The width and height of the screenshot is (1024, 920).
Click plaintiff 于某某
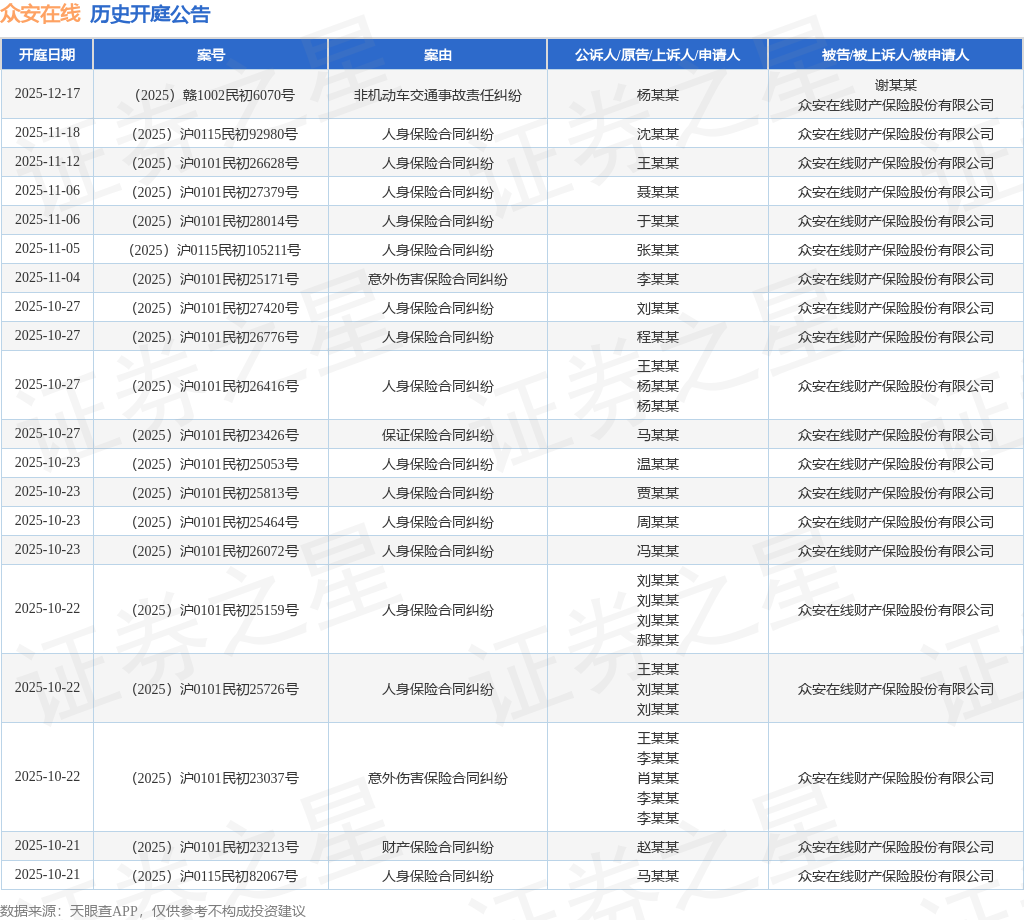(658, 221)
